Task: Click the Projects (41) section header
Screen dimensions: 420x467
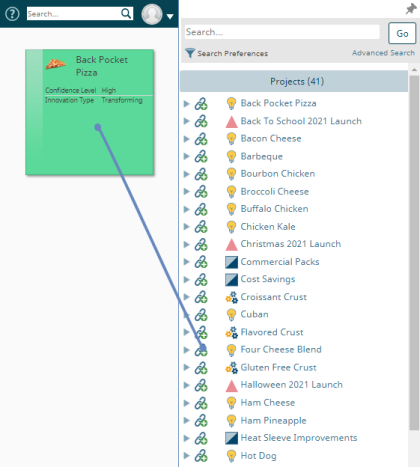Action: (x=294, y=81)
